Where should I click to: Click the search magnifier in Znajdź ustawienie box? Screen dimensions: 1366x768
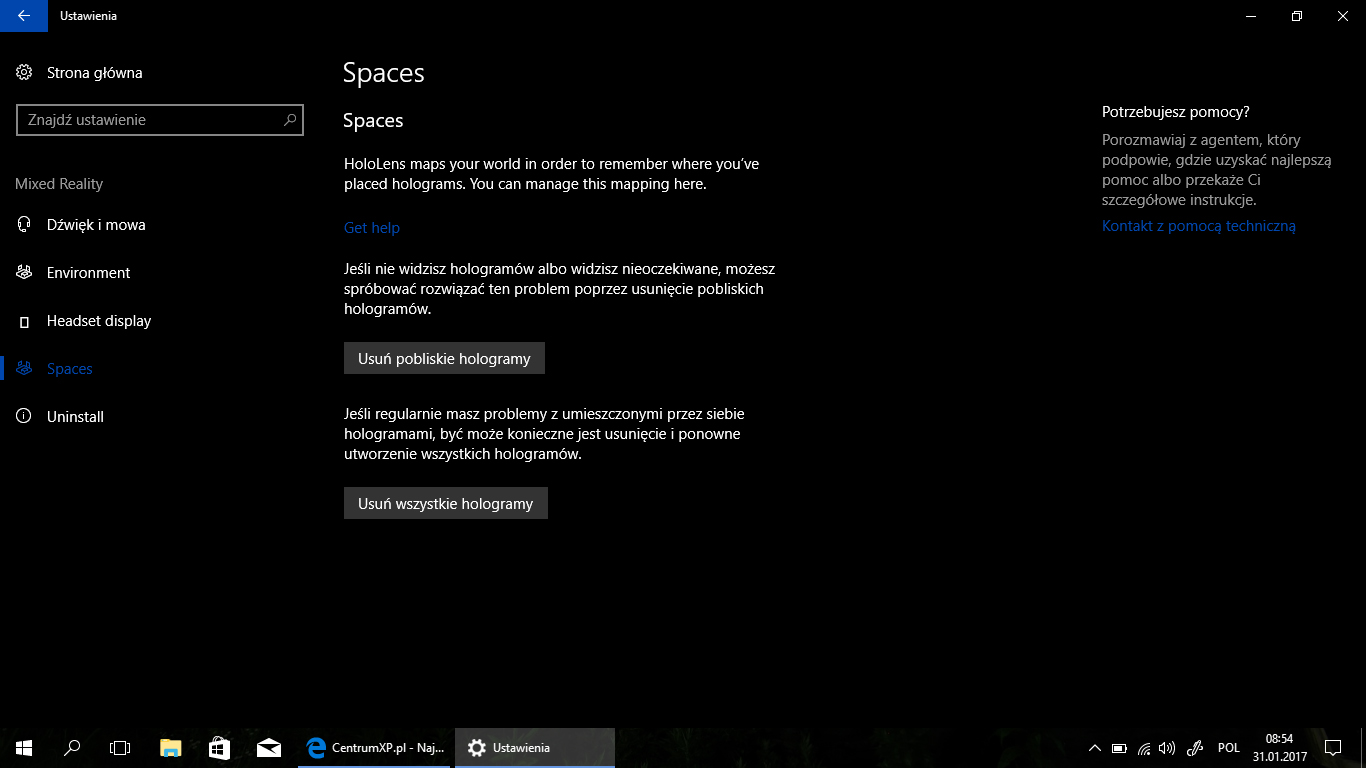(290, 120)
